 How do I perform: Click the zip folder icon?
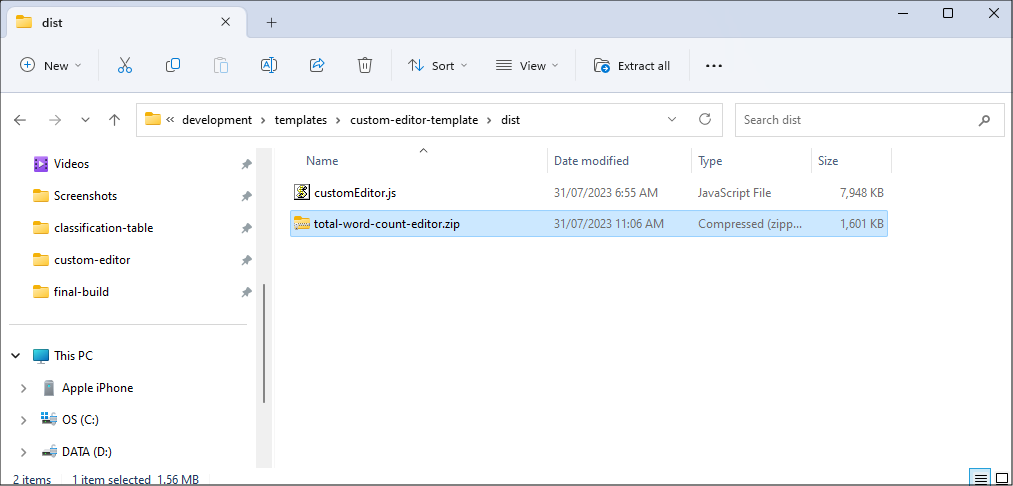tap(302, 224)
